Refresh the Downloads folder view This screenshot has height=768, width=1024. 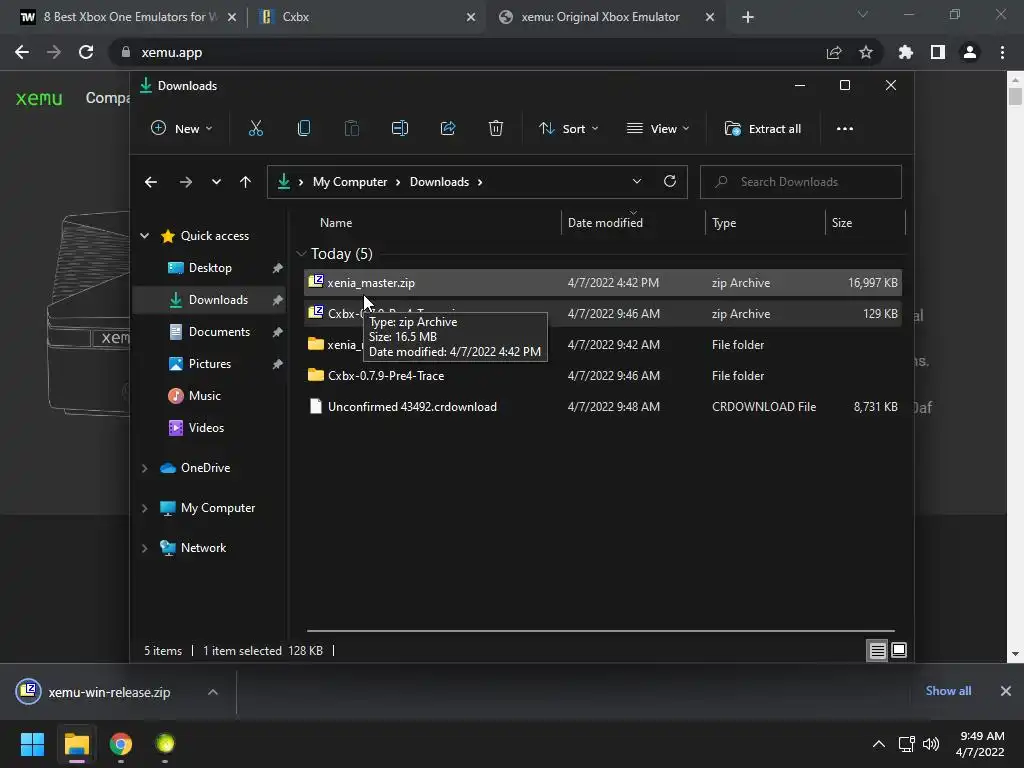669,182
